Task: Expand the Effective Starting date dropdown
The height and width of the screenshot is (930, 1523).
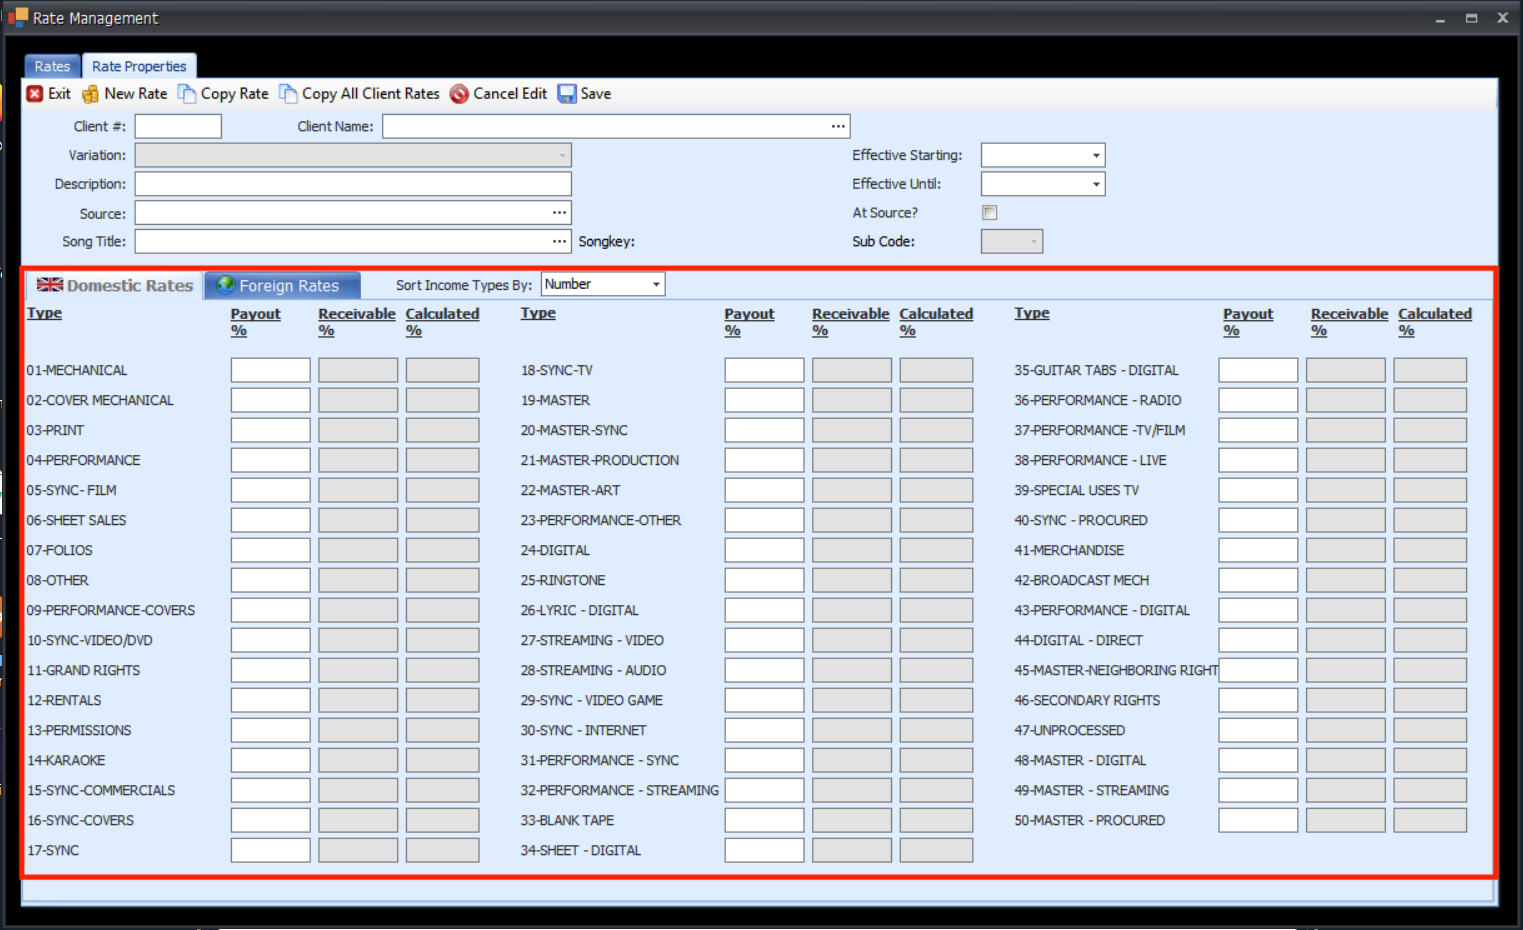Action: click(1096, 156)
